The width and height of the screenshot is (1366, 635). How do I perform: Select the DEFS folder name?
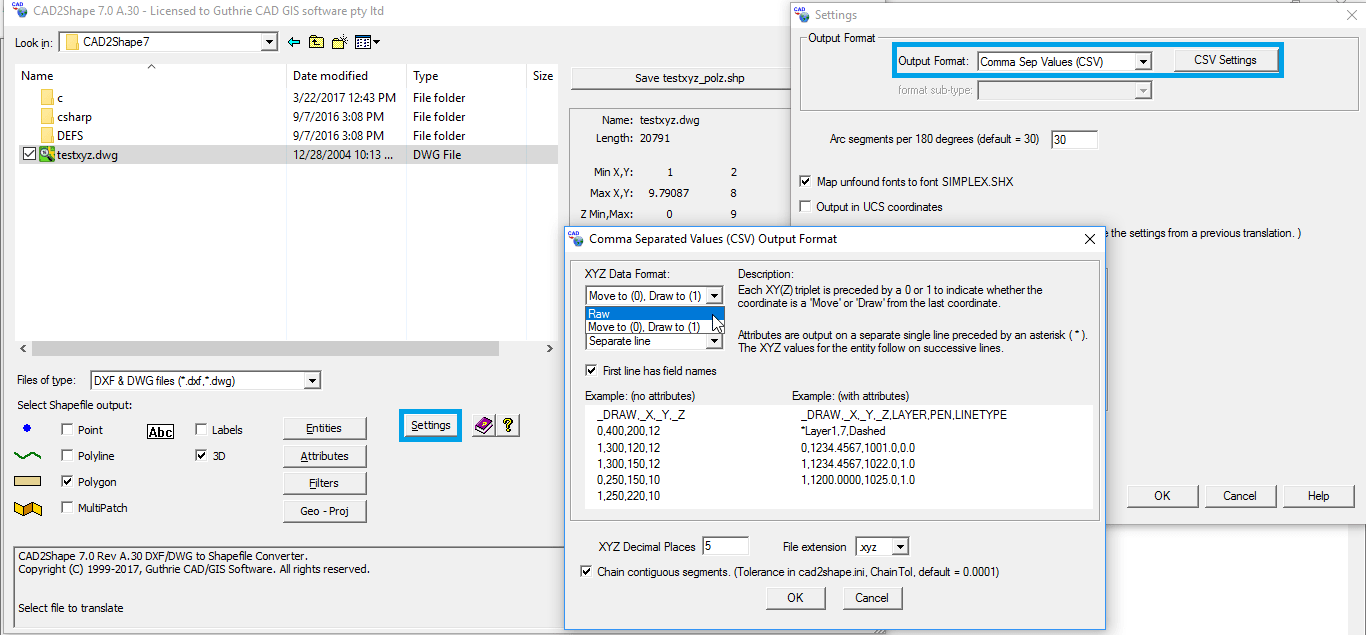70,136
